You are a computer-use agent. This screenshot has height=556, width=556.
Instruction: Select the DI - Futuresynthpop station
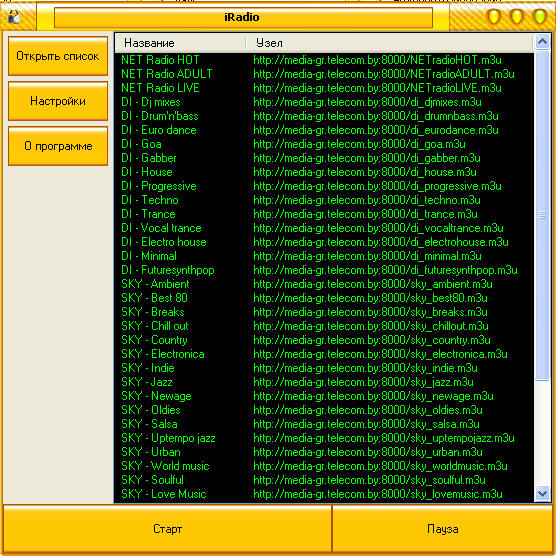click(x=168, y=270)
